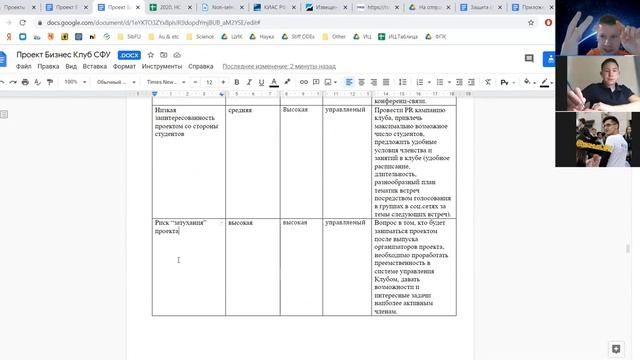Open the cell background fill color
The width and height of the screenshot is (640, 360).
click(x=529, y=82)
